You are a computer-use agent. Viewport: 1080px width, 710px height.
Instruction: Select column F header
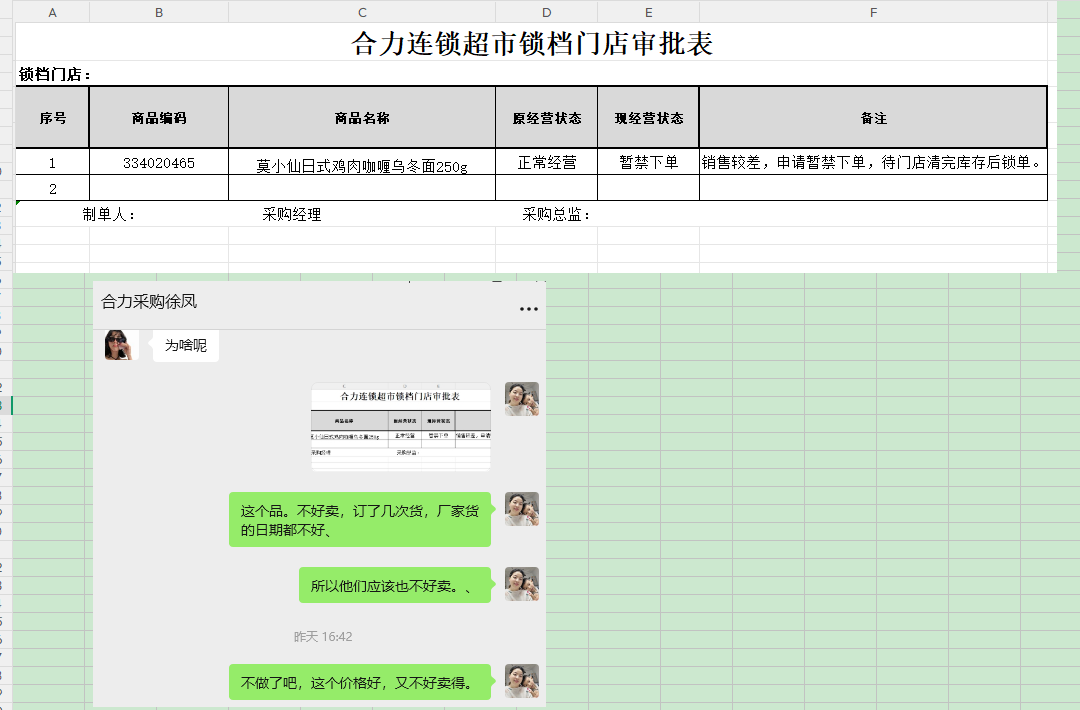pos(873,12)
